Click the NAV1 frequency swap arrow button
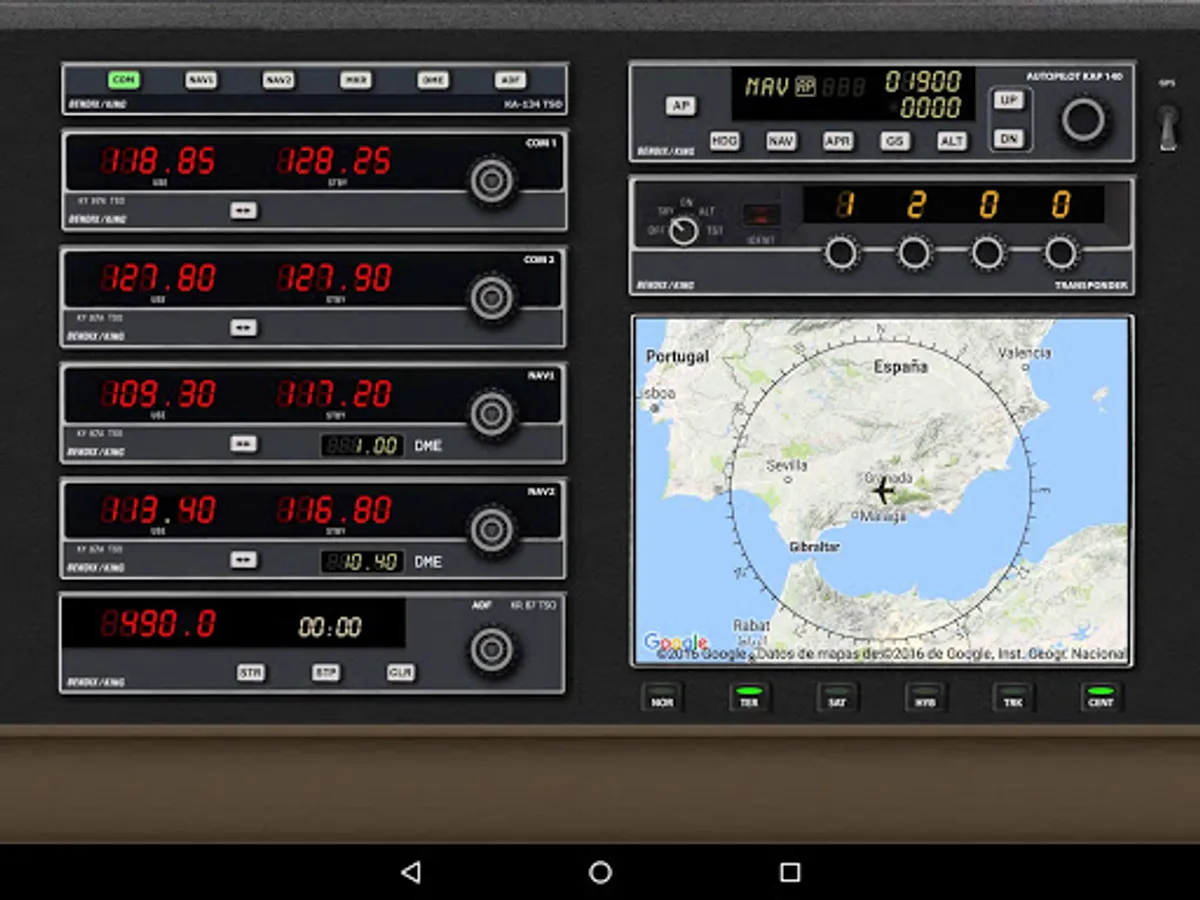The height and width of the screenshot is (900, 1200). pos(243,443)
